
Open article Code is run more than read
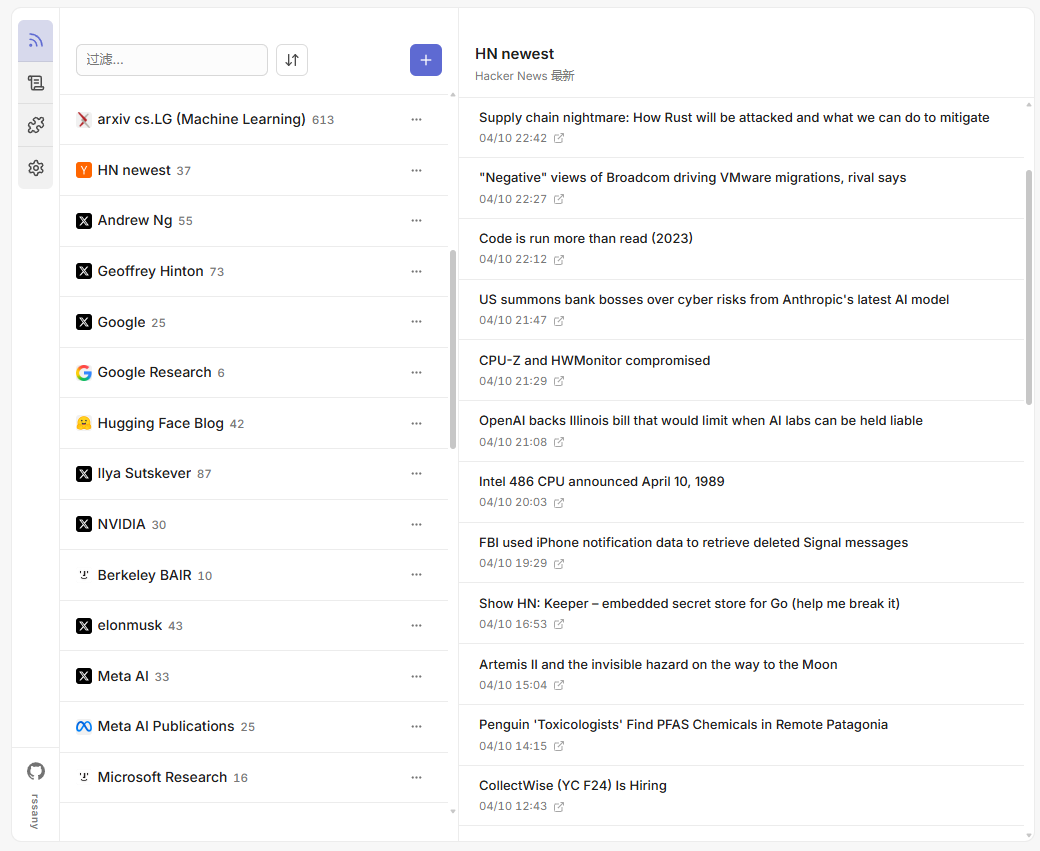pos(586,239)
